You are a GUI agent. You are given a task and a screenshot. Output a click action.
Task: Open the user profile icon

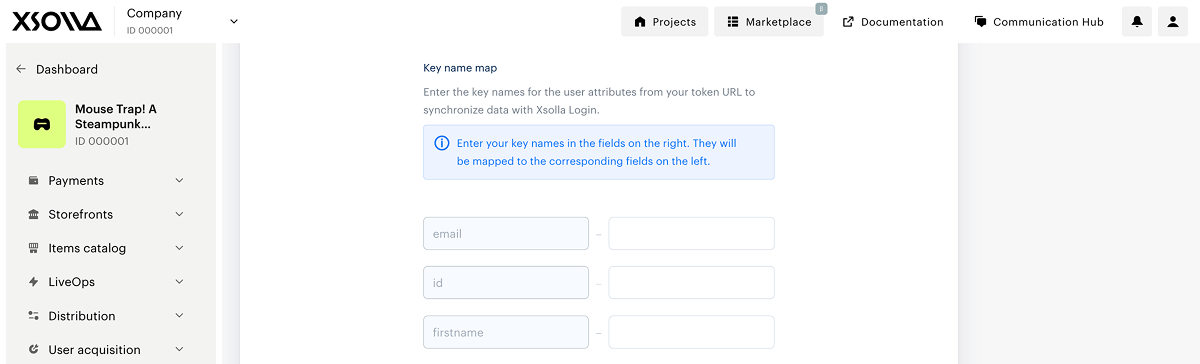(1173, 22)
